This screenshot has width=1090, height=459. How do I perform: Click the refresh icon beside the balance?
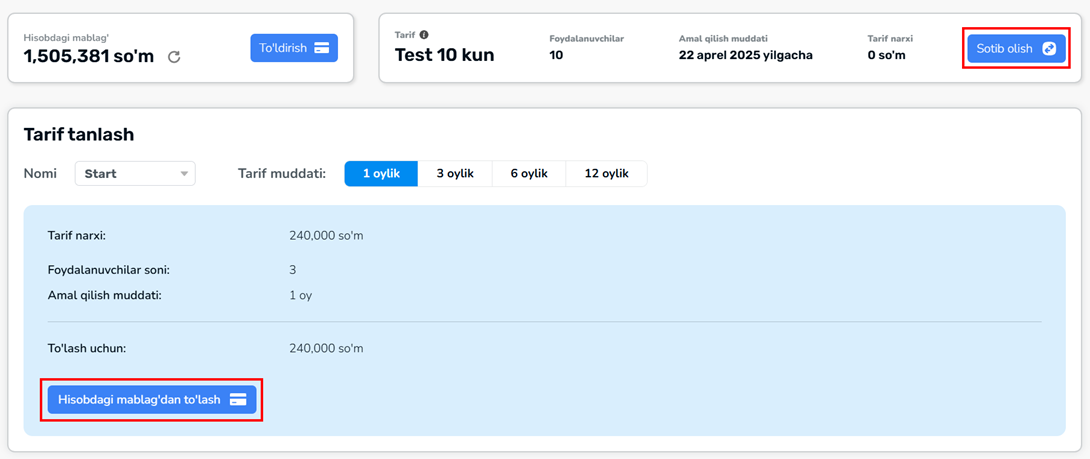(x=174, y=57)
